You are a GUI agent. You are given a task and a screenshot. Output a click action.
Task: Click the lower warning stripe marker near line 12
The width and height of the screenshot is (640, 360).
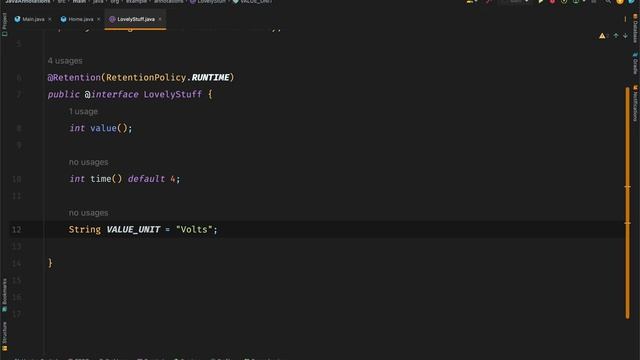(627, 223)
